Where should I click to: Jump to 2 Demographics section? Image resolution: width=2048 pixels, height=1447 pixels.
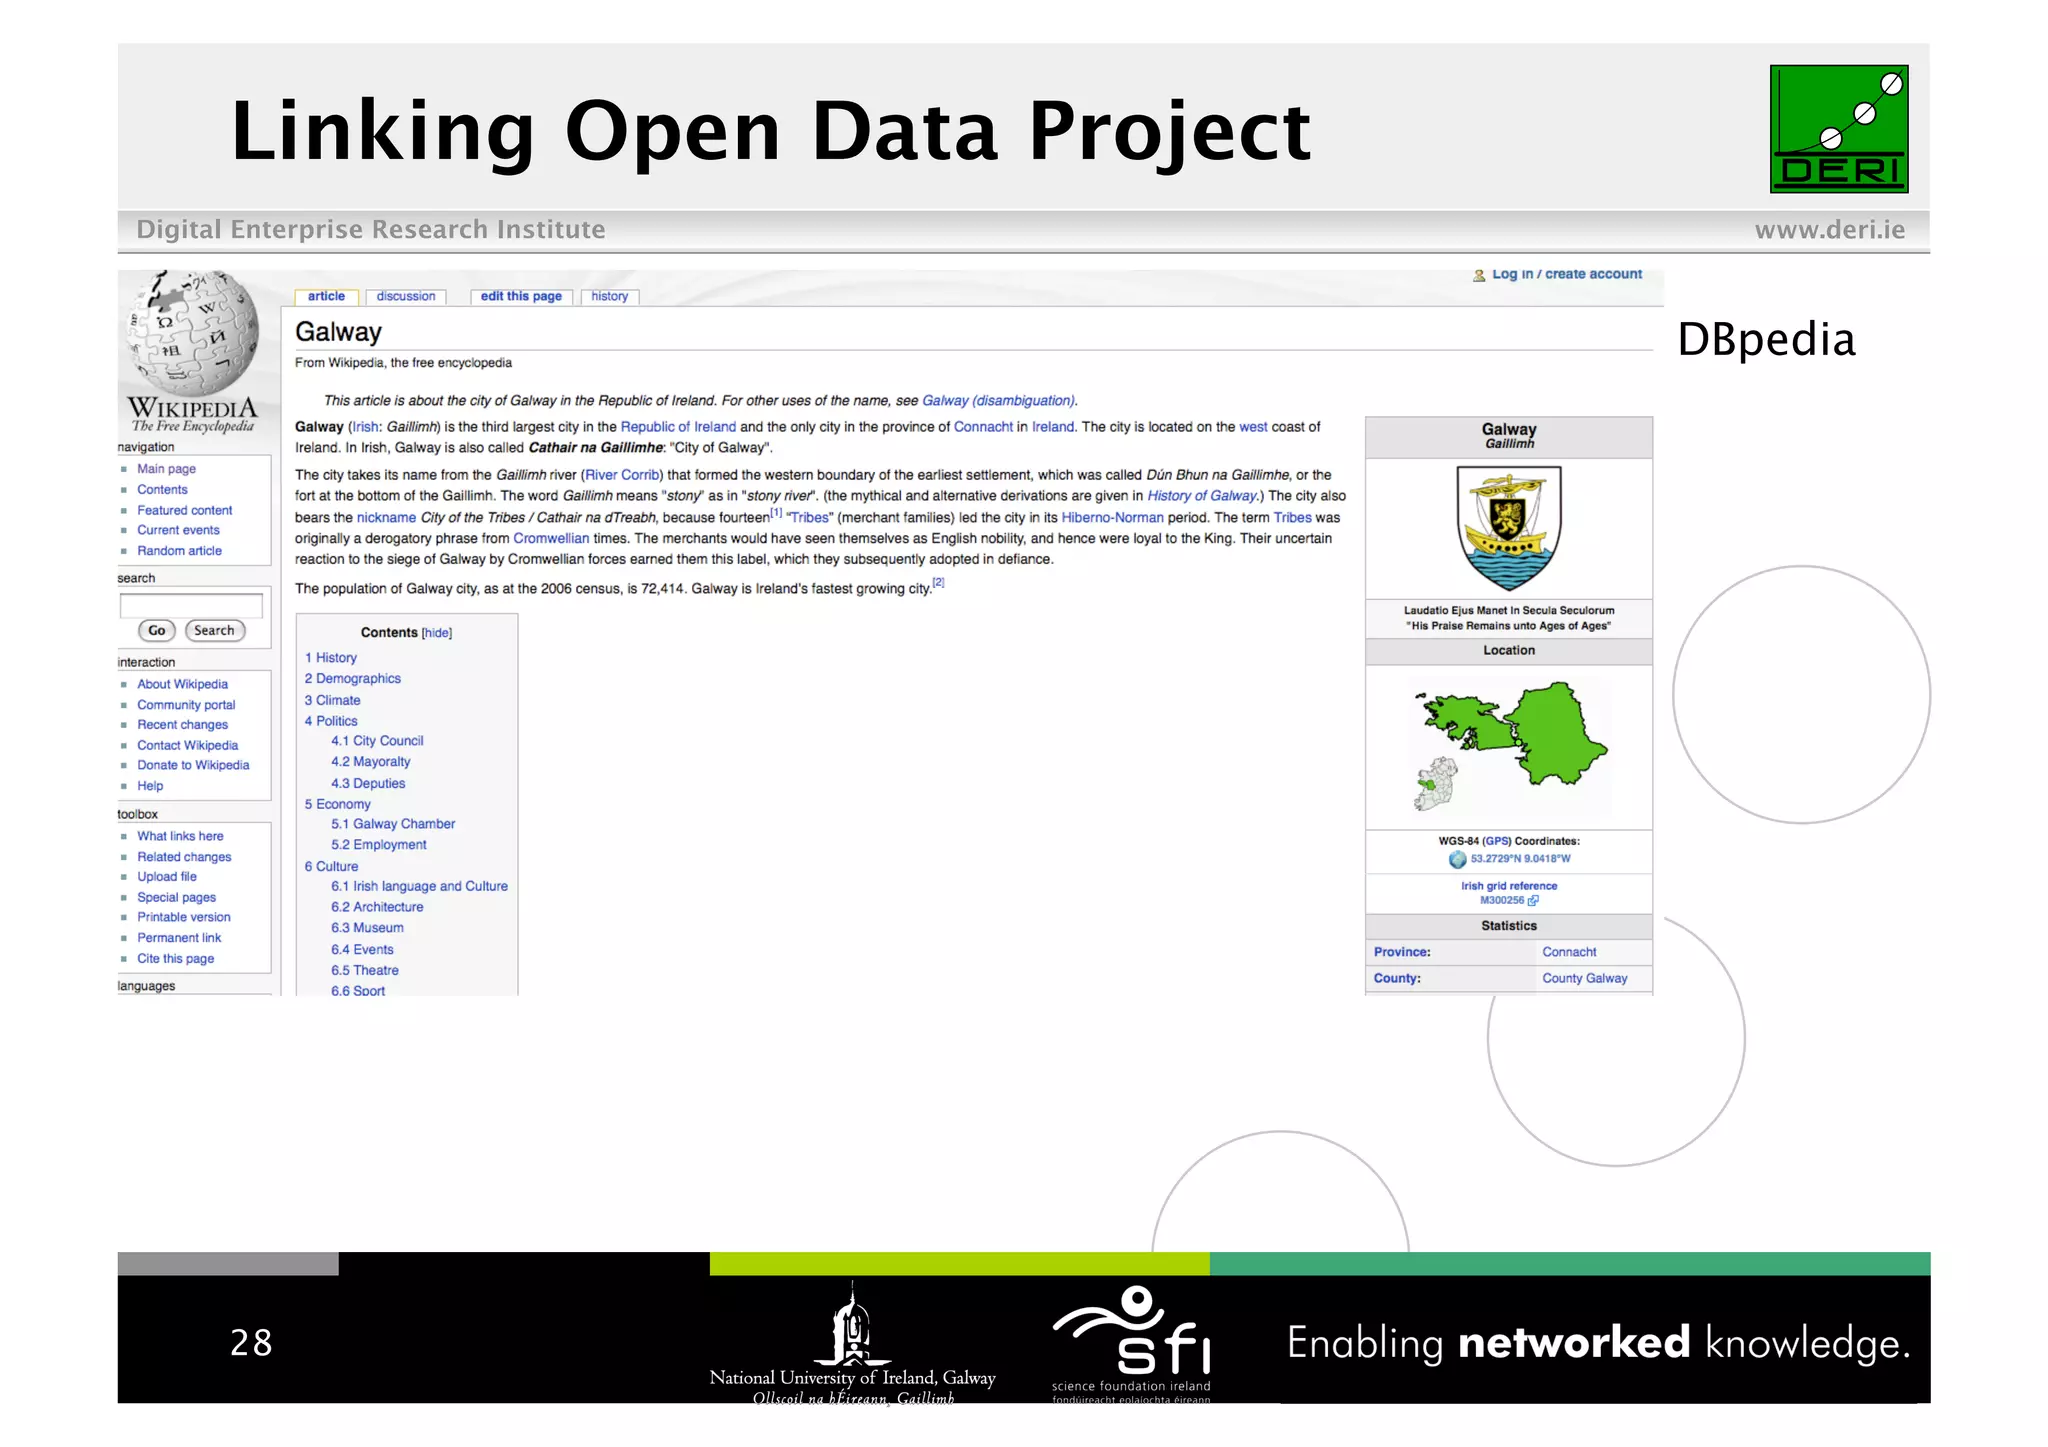[353, 679]
